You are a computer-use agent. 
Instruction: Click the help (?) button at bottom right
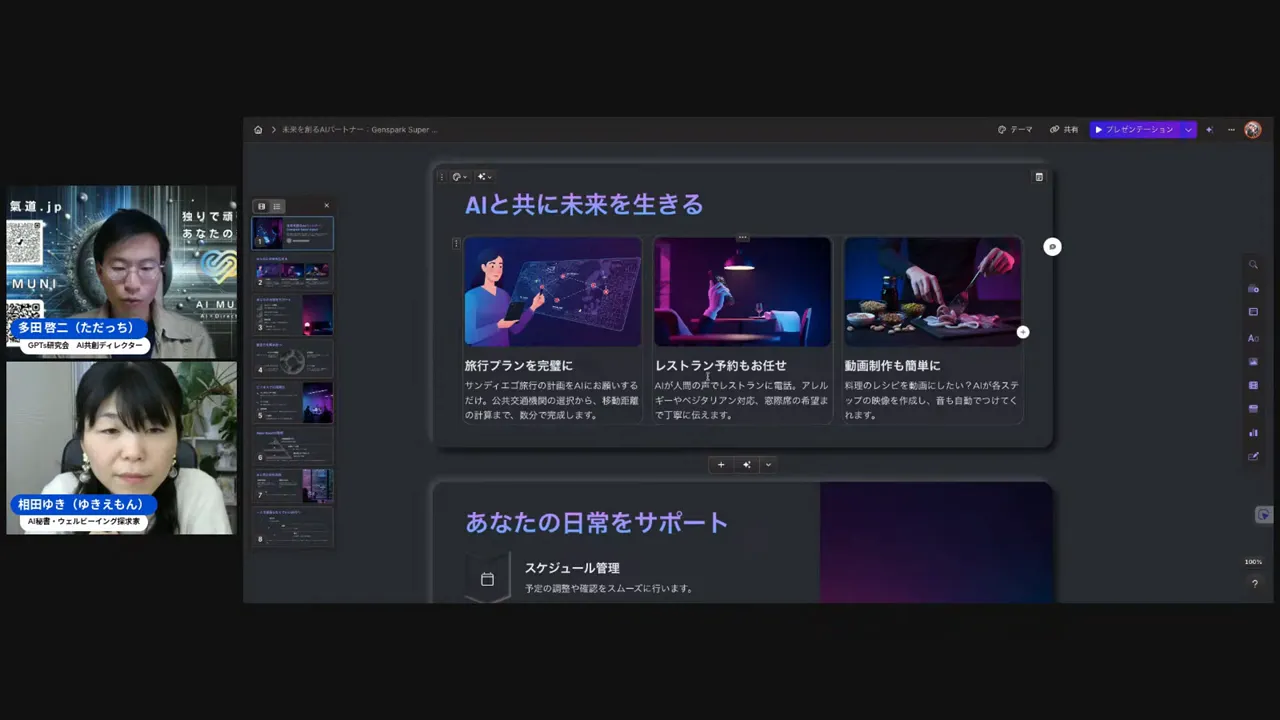1255,583
